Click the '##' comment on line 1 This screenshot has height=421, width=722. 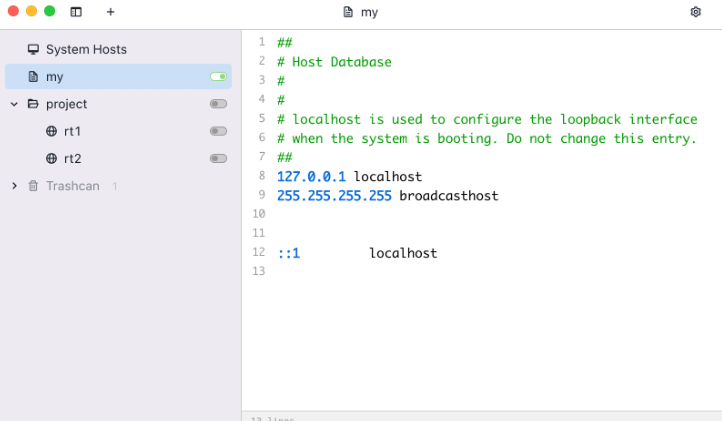285,43
